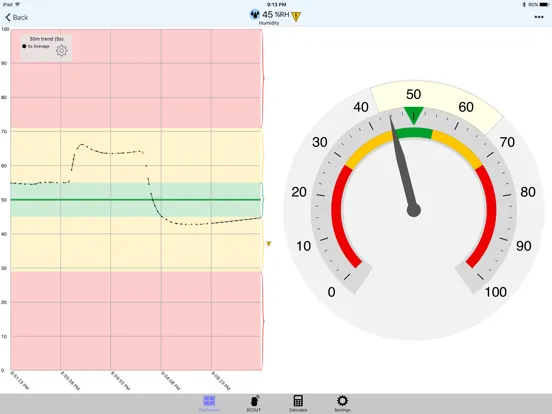Go back using the Back button
Viewport: 552px width, 414px height.
point(17,17)
